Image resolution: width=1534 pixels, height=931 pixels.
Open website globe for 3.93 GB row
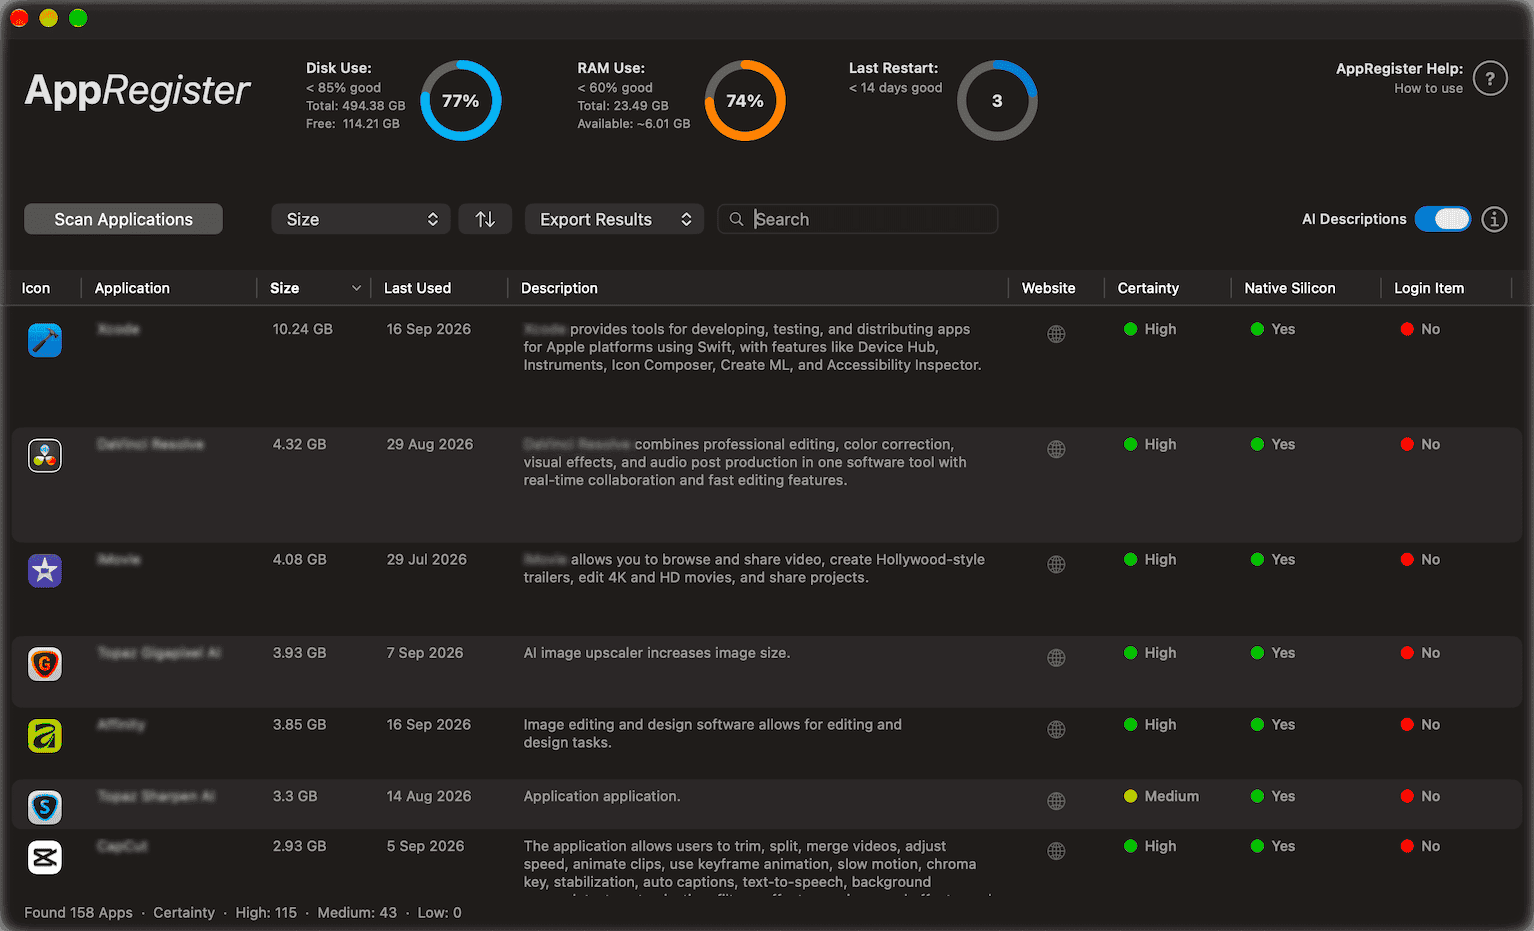tap(1056, 658)
